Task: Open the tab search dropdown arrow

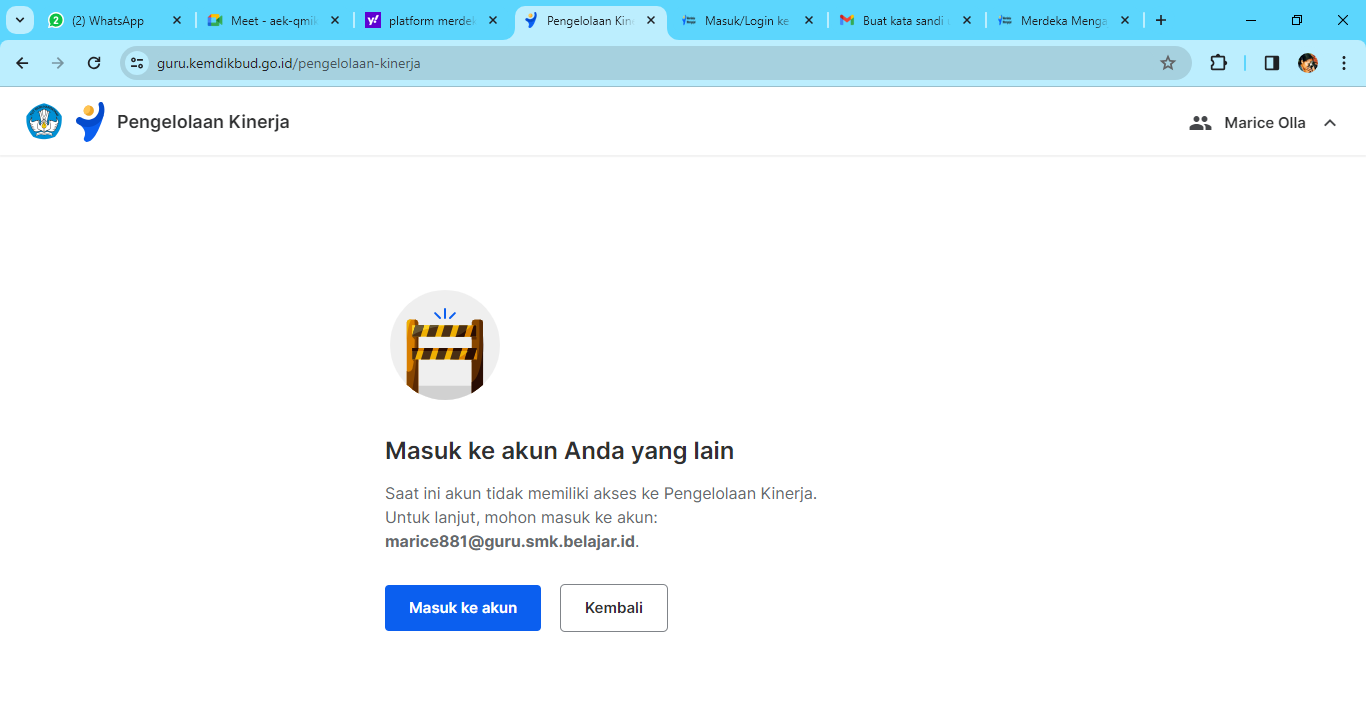Action: tap(19, 20)
